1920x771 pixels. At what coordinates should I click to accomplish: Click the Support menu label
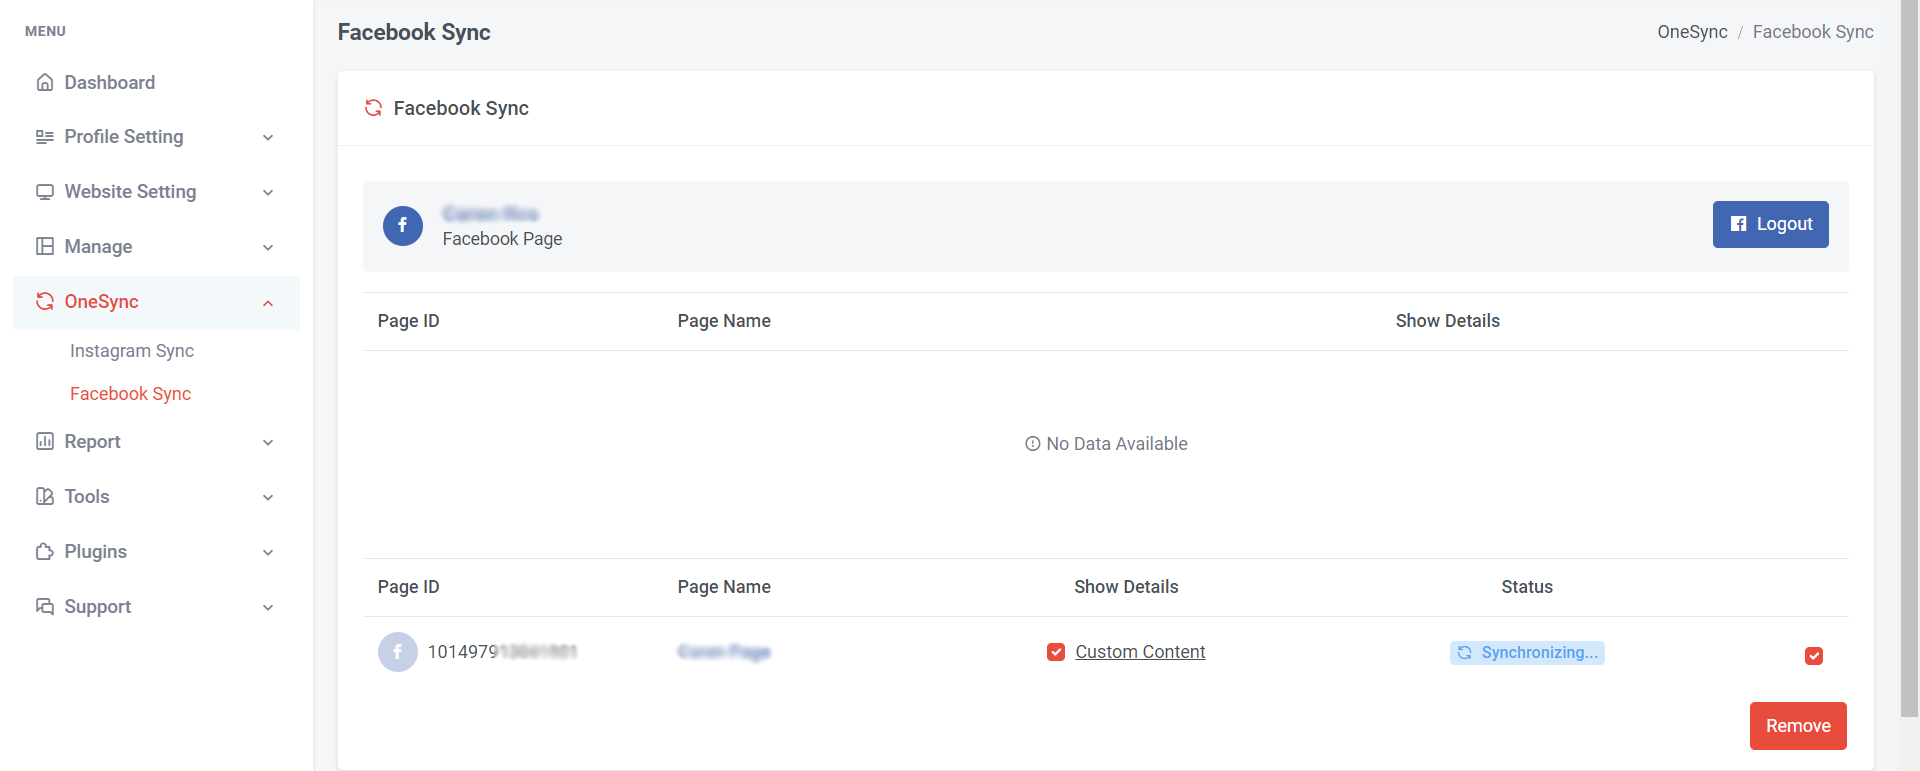click(x=98, y=607)
